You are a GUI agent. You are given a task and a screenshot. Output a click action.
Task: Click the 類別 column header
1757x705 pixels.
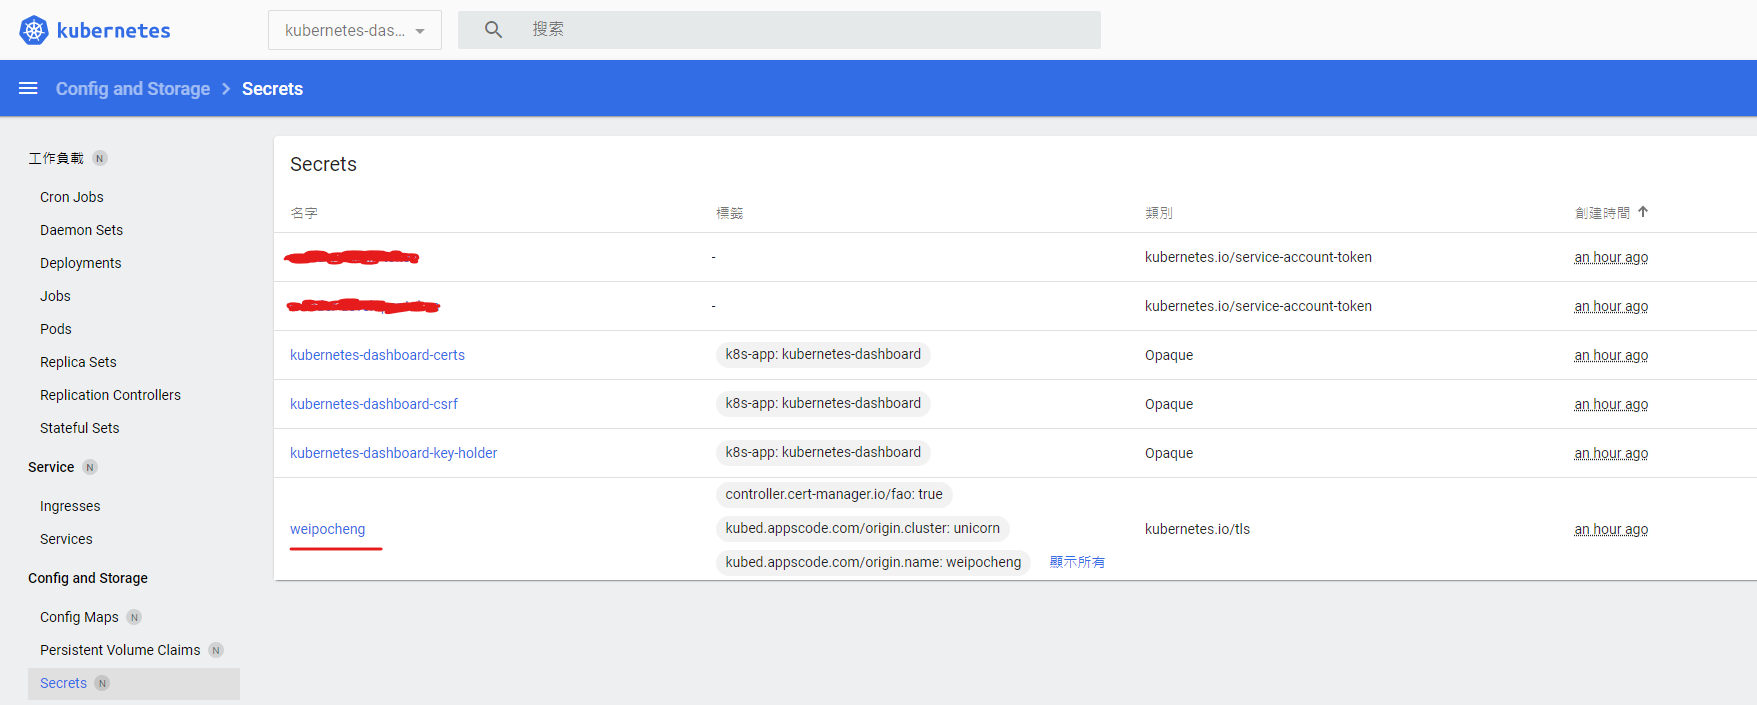(x=1159, y=213)
